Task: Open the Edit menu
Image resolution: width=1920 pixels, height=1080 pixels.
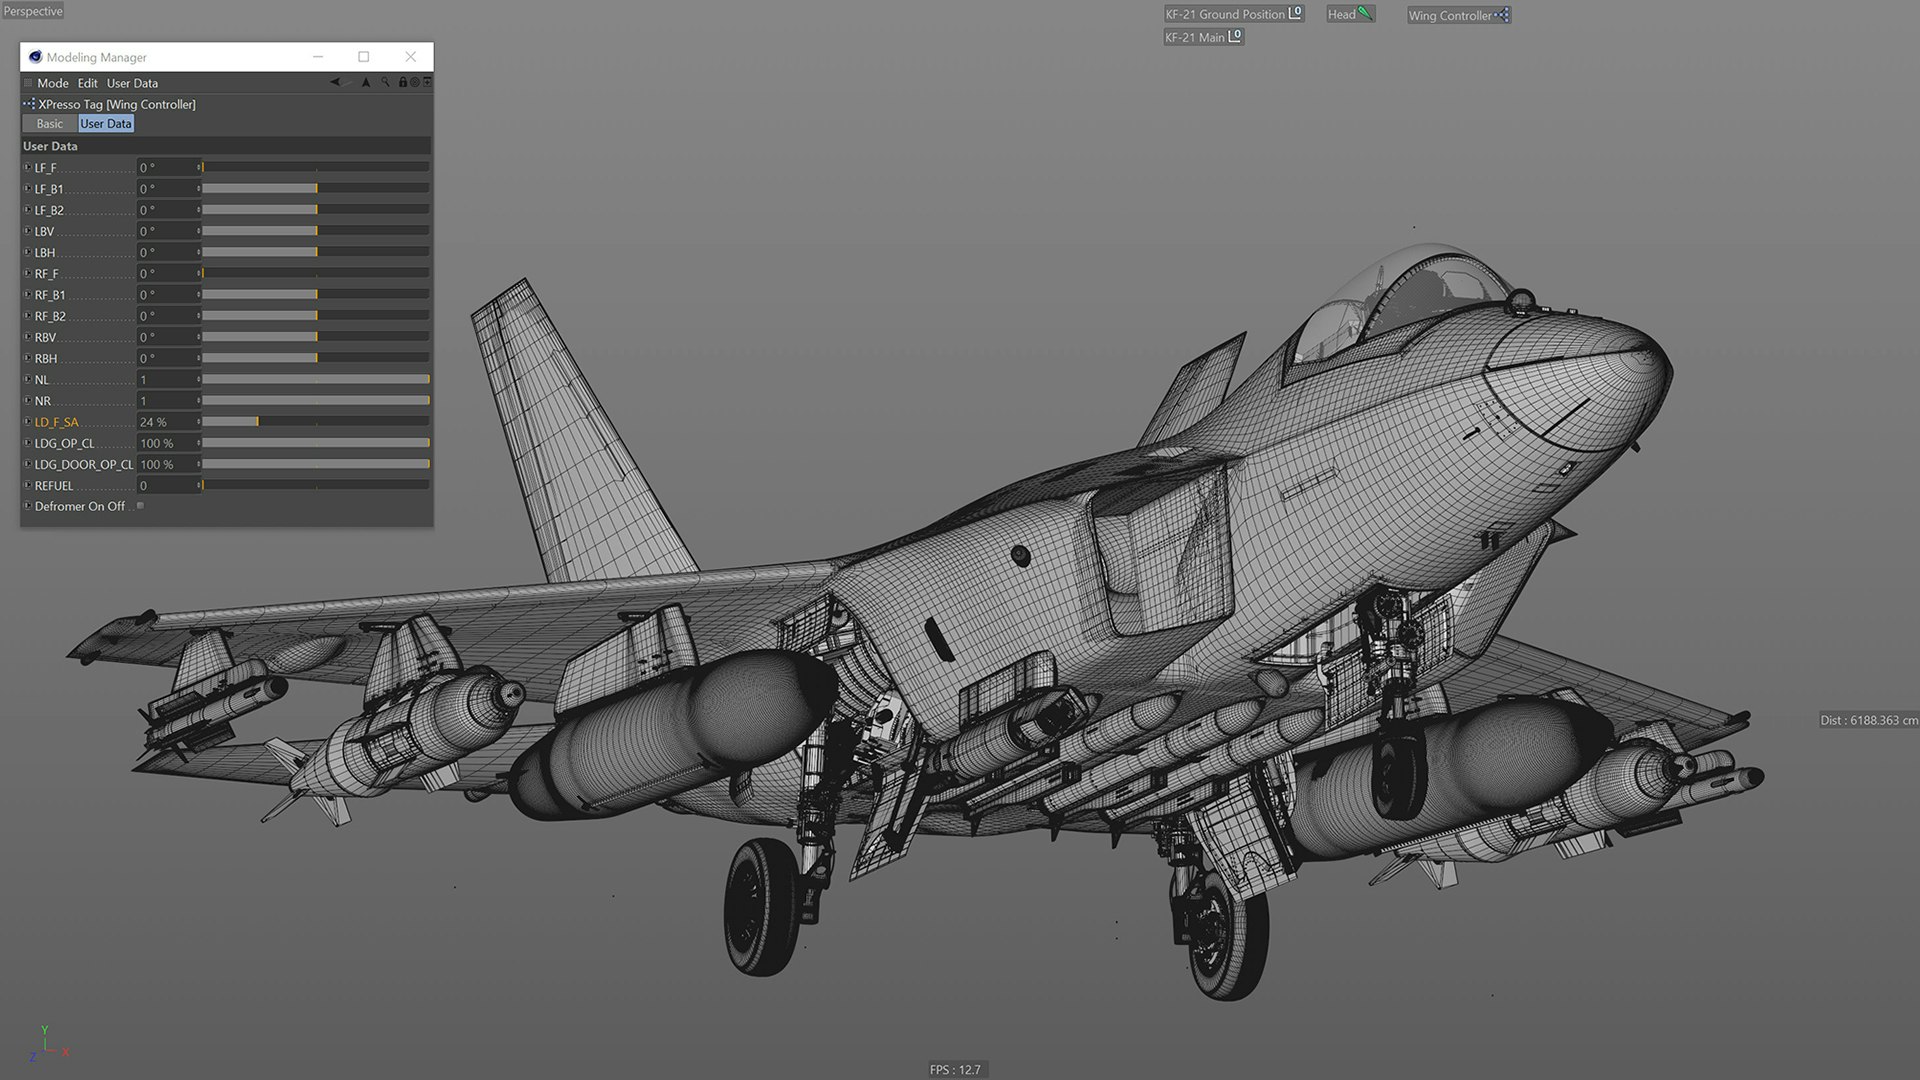Action: coord(88,83)
